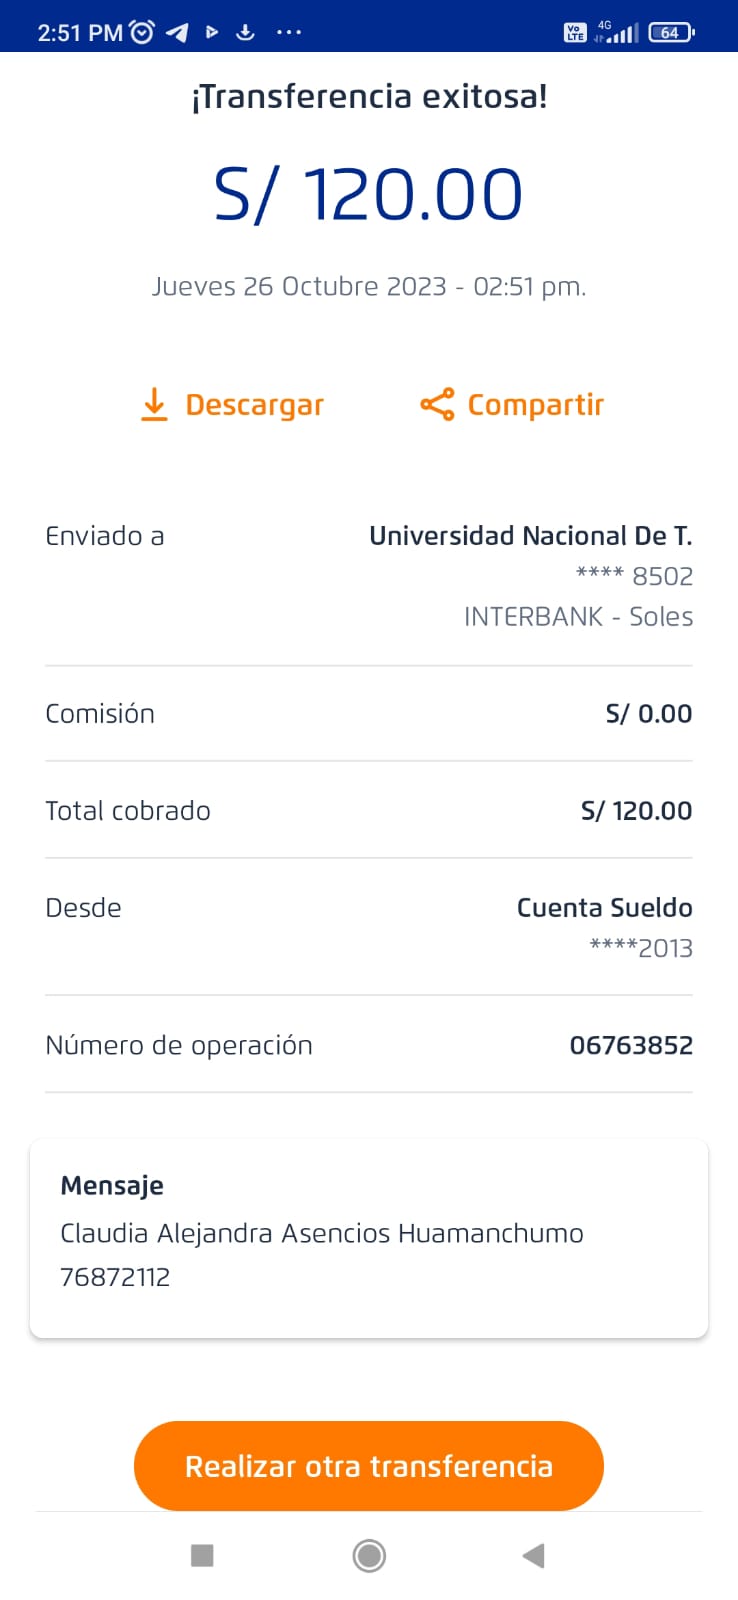Tap the Universidad Nacional De T. recipient

pos(530,536)
